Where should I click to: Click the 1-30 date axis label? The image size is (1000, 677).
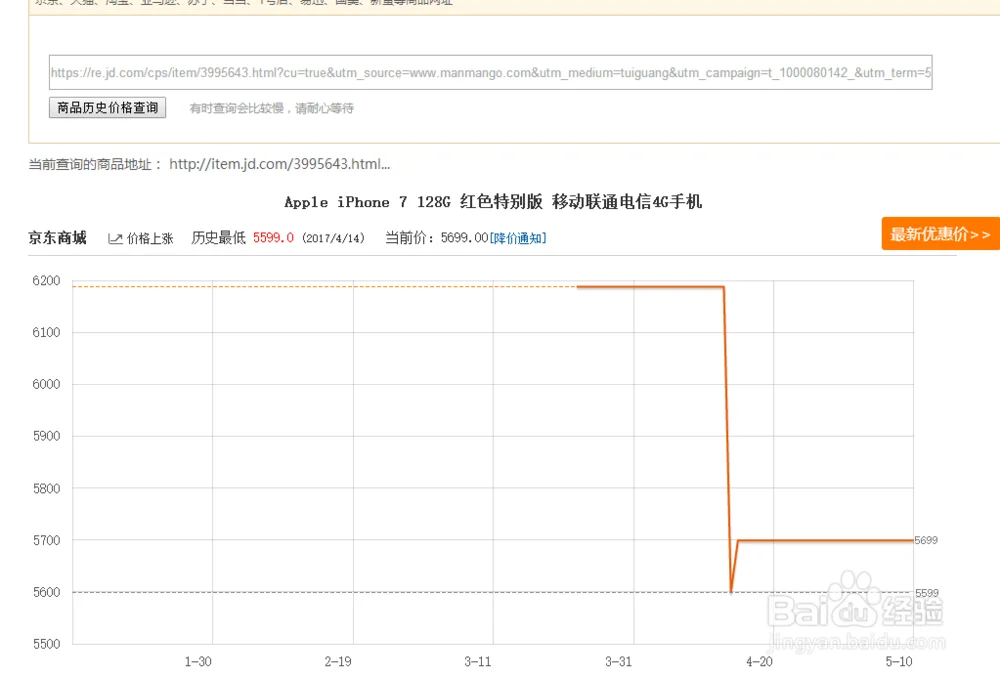coord(198,662)
